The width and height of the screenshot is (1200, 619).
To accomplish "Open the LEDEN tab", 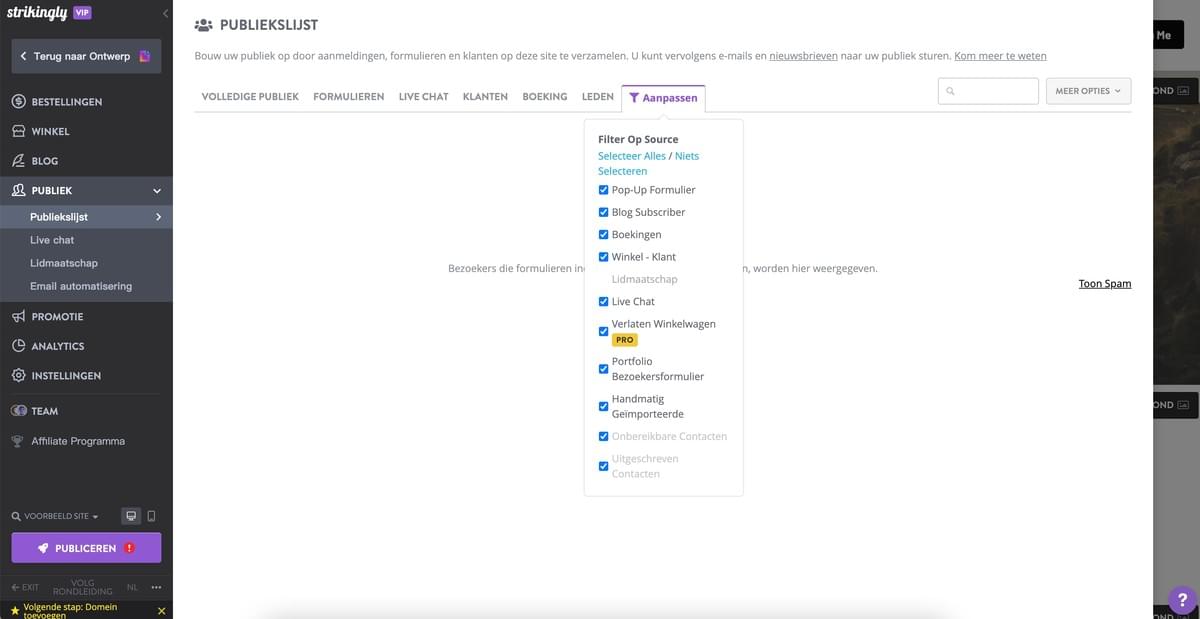I will pos(597,96).
